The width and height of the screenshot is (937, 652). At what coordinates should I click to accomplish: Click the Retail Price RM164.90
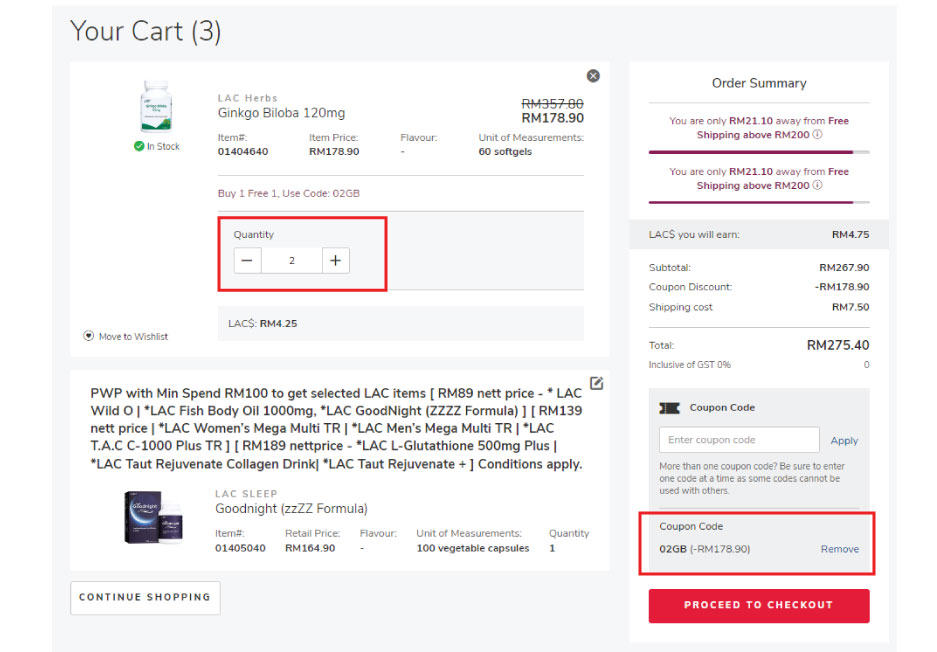coord(310,548)
